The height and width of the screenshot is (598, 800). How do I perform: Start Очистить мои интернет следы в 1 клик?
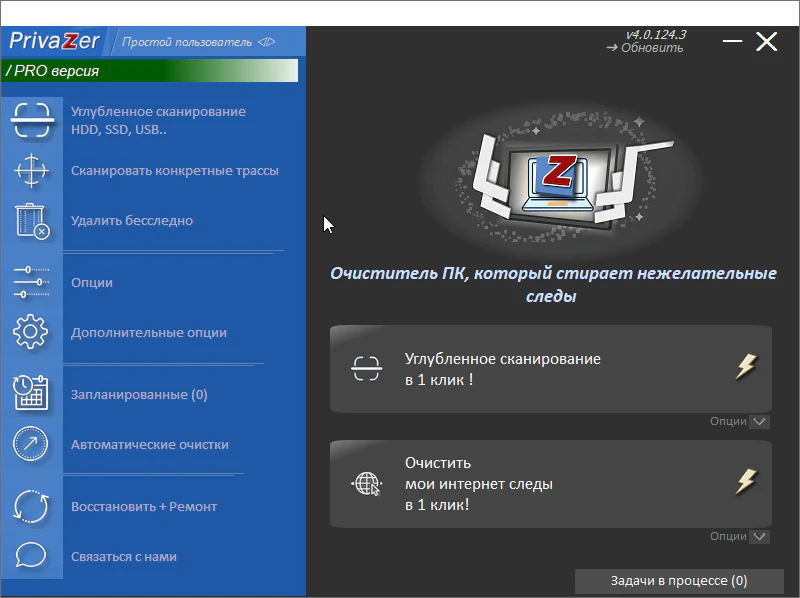click(551, 484)
